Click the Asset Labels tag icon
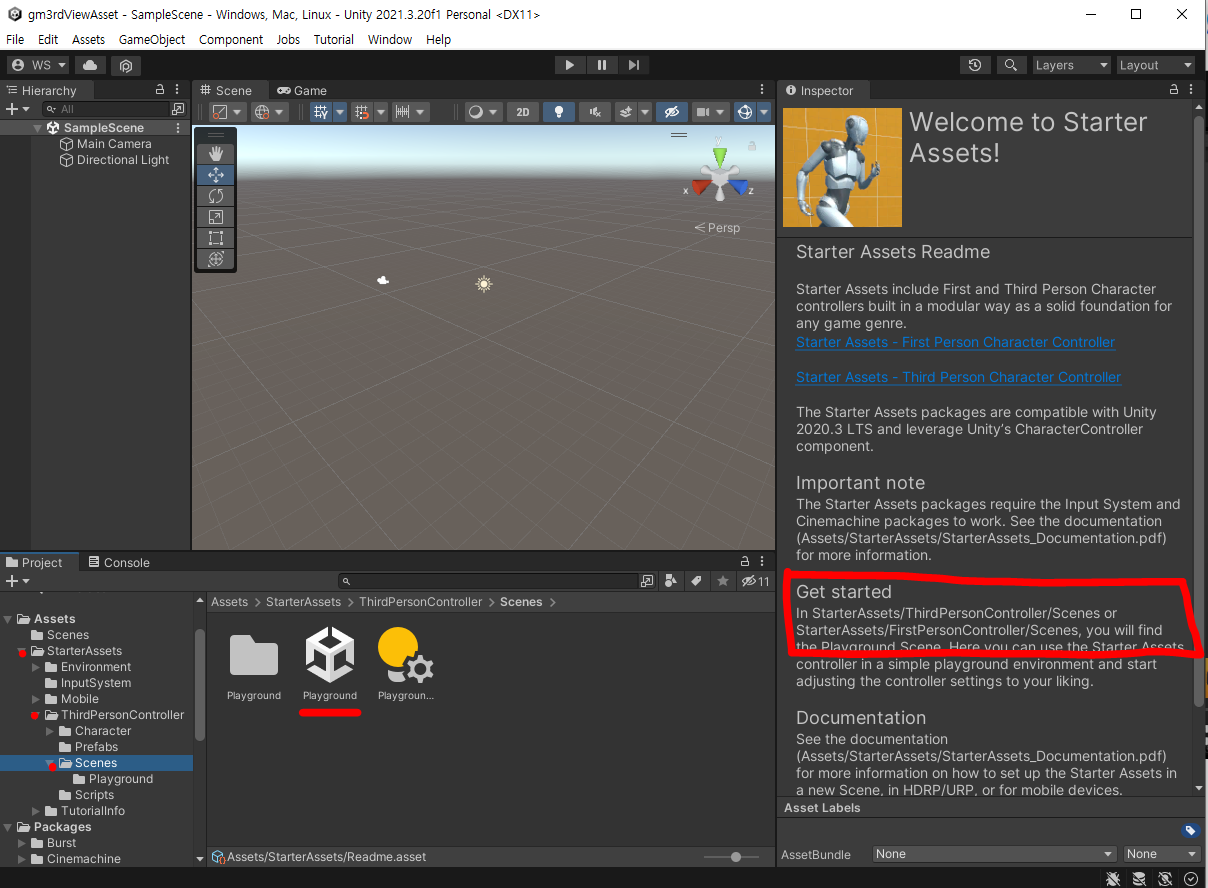Screen dimensions: 1208x888 click(1190, 830)
